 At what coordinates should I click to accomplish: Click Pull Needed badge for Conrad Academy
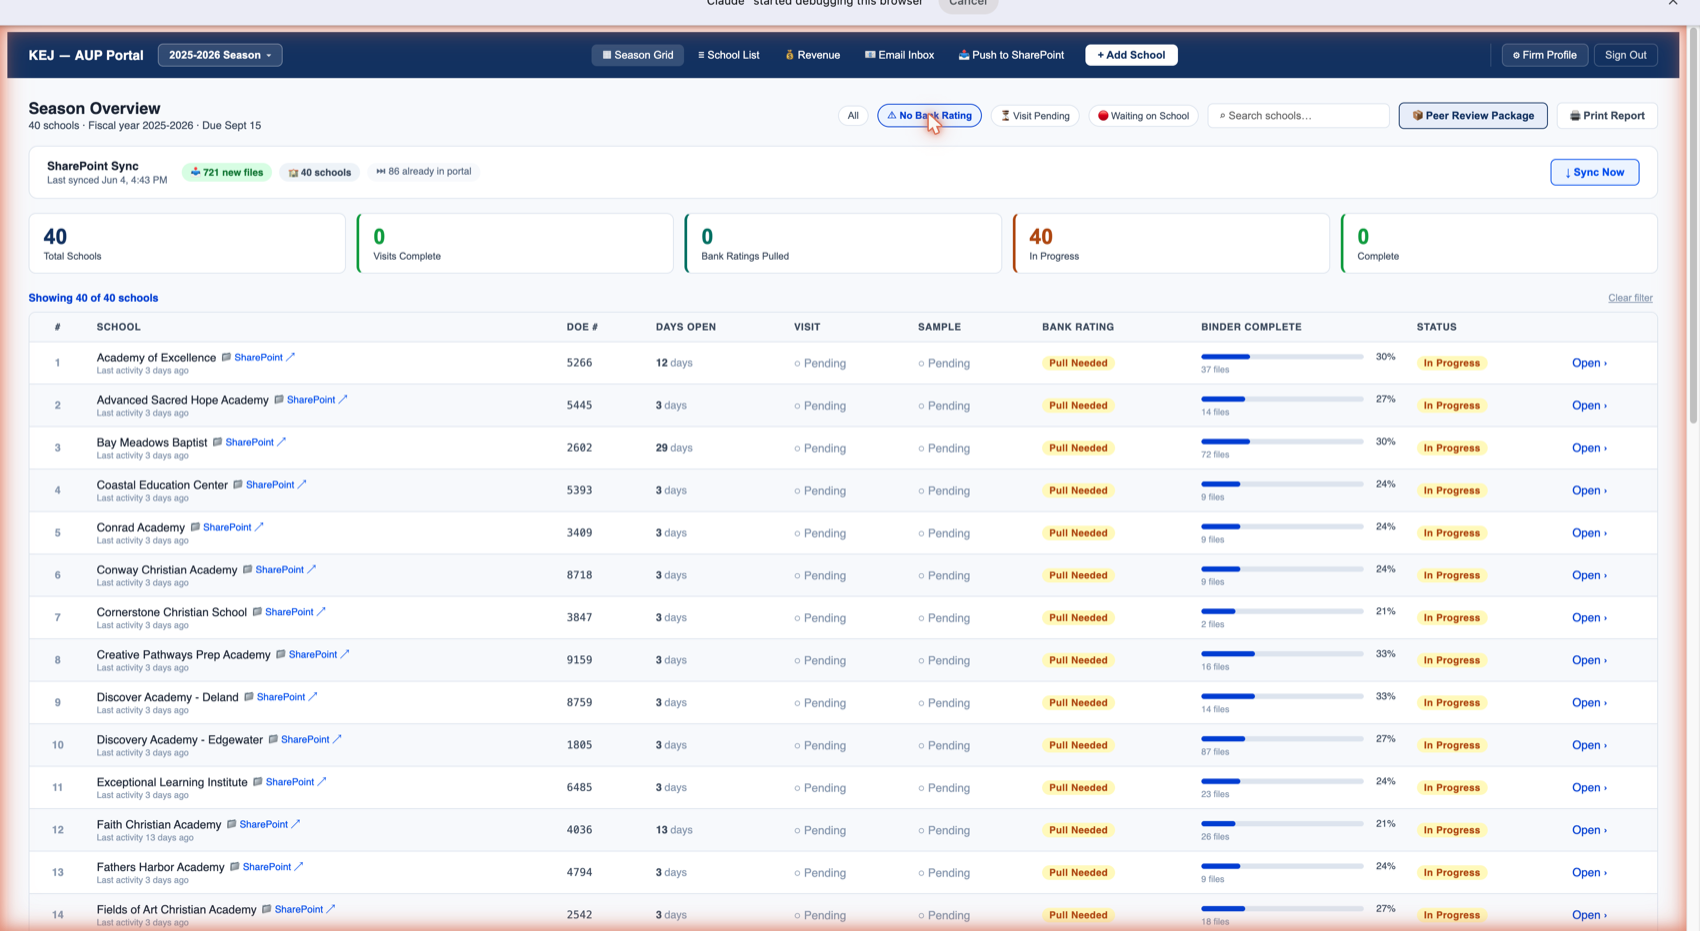pyautogui.click(x=1078, y=533)
